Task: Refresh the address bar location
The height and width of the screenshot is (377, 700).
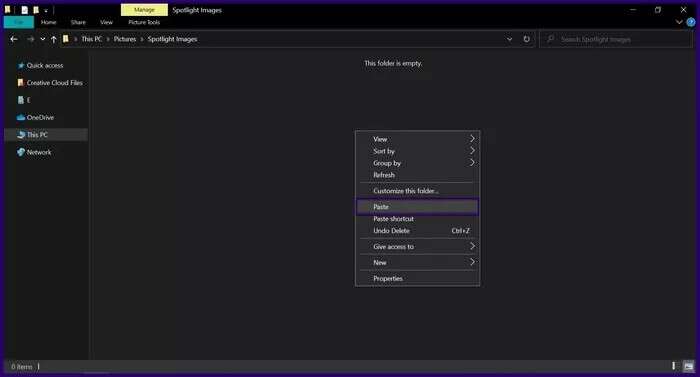Action: coord(527,39)
